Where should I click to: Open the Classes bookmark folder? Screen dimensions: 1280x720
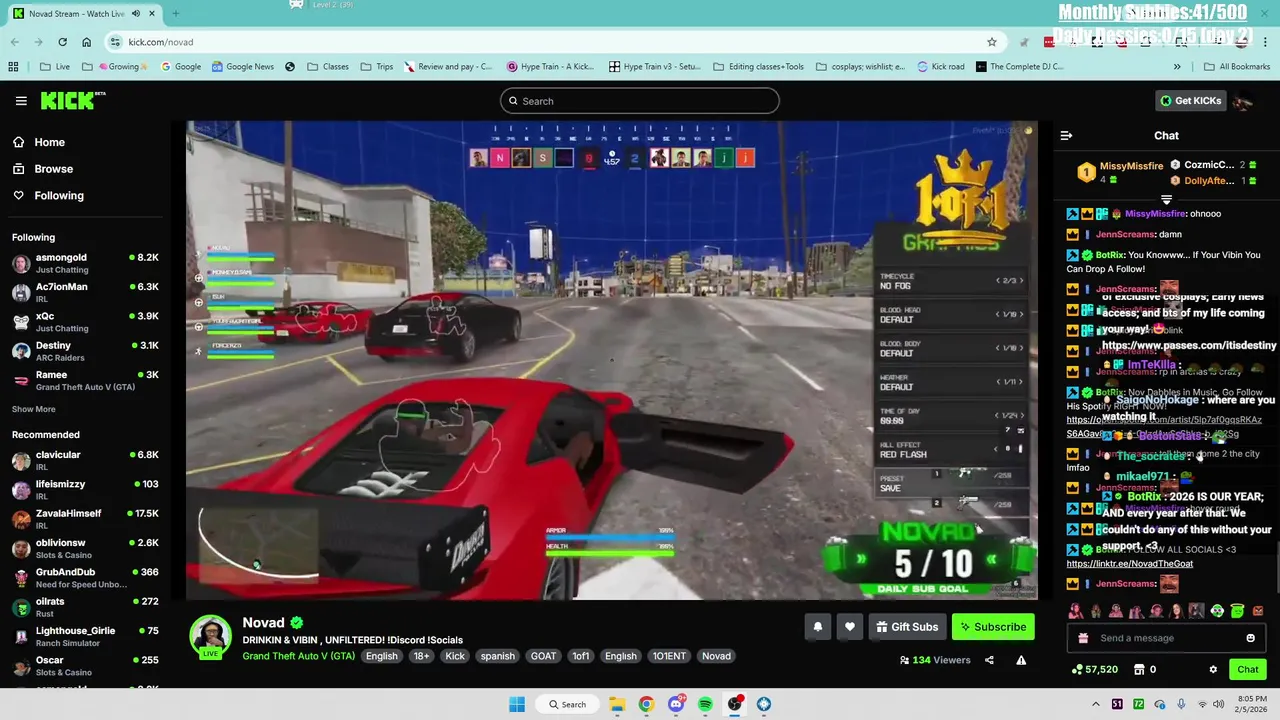coord(328,67)
